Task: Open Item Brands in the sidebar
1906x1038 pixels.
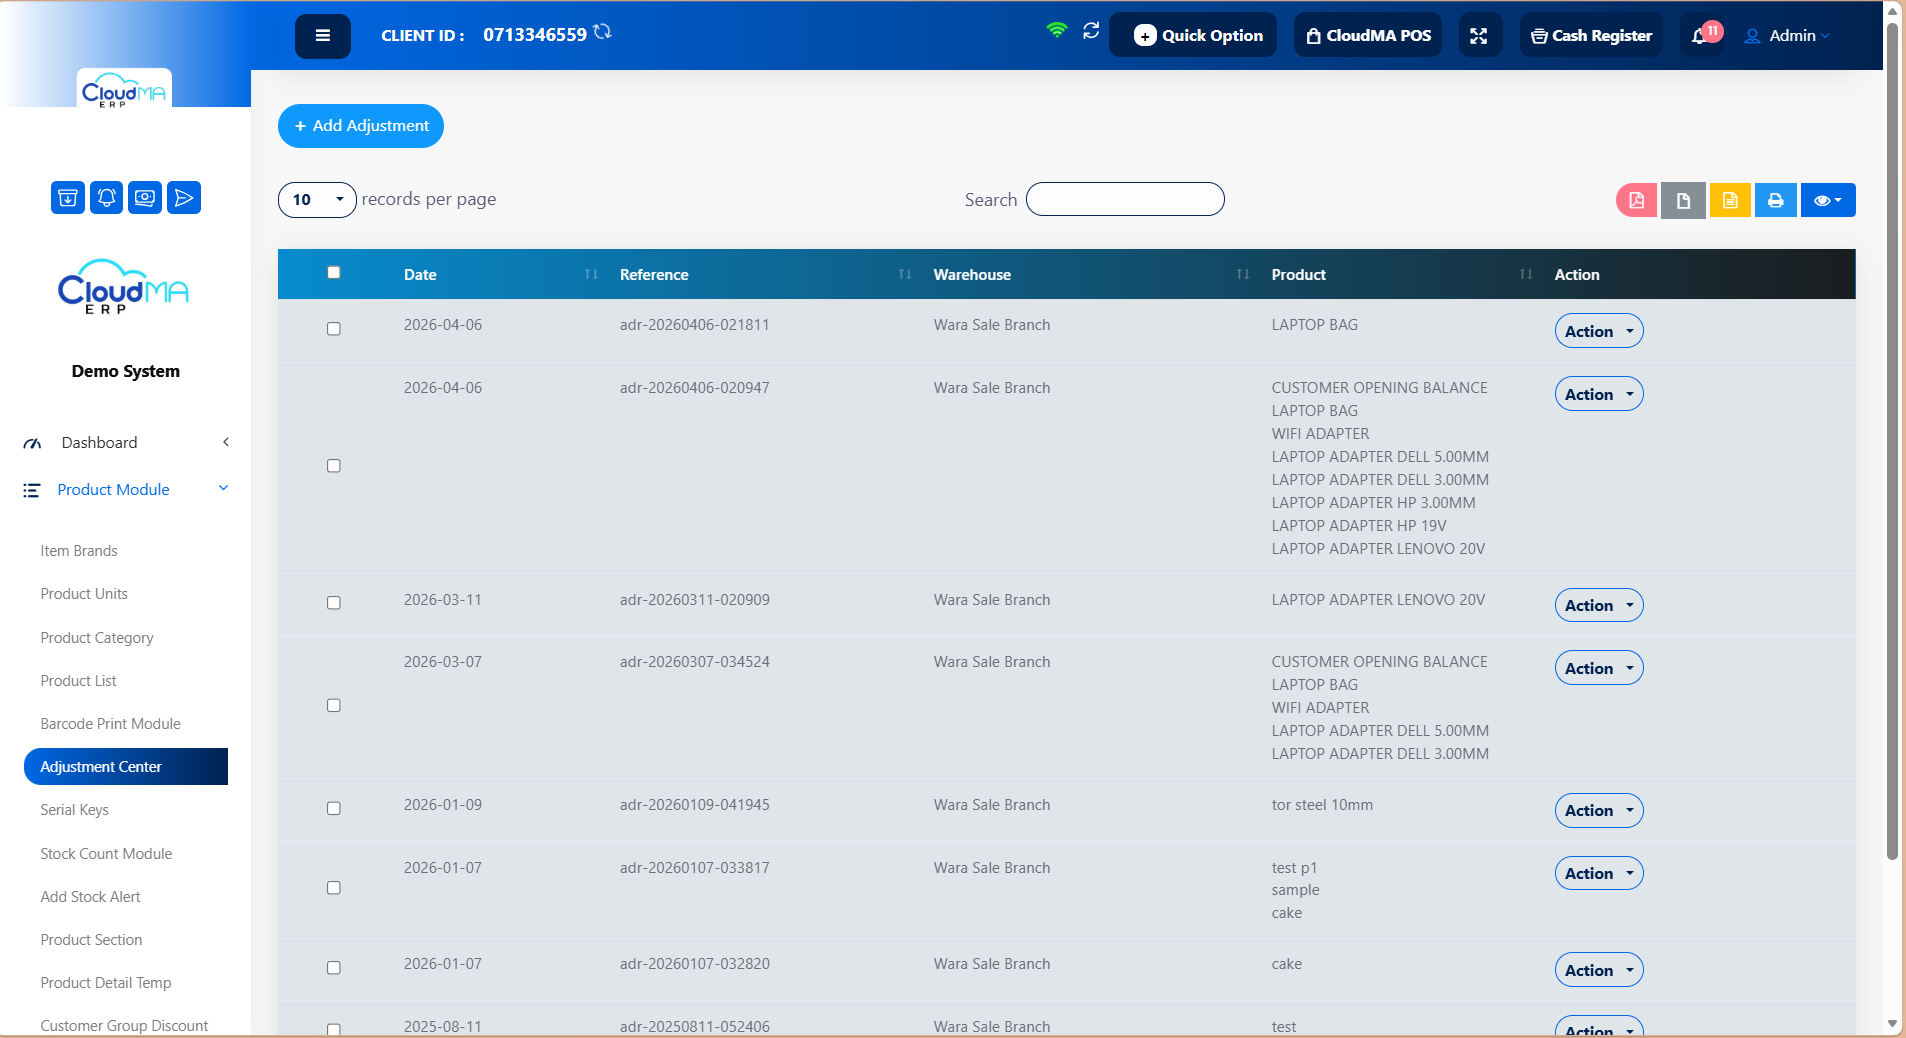Action: point(79,551)
